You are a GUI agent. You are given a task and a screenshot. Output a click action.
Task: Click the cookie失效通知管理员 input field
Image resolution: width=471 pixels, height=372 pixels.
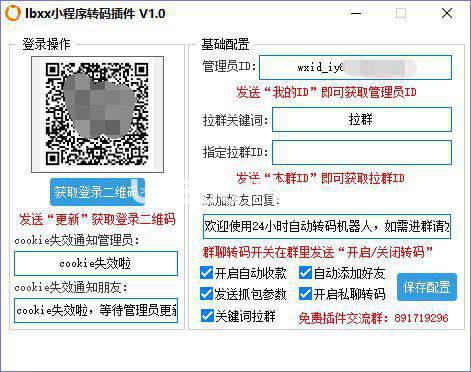(x=96, y=263)
